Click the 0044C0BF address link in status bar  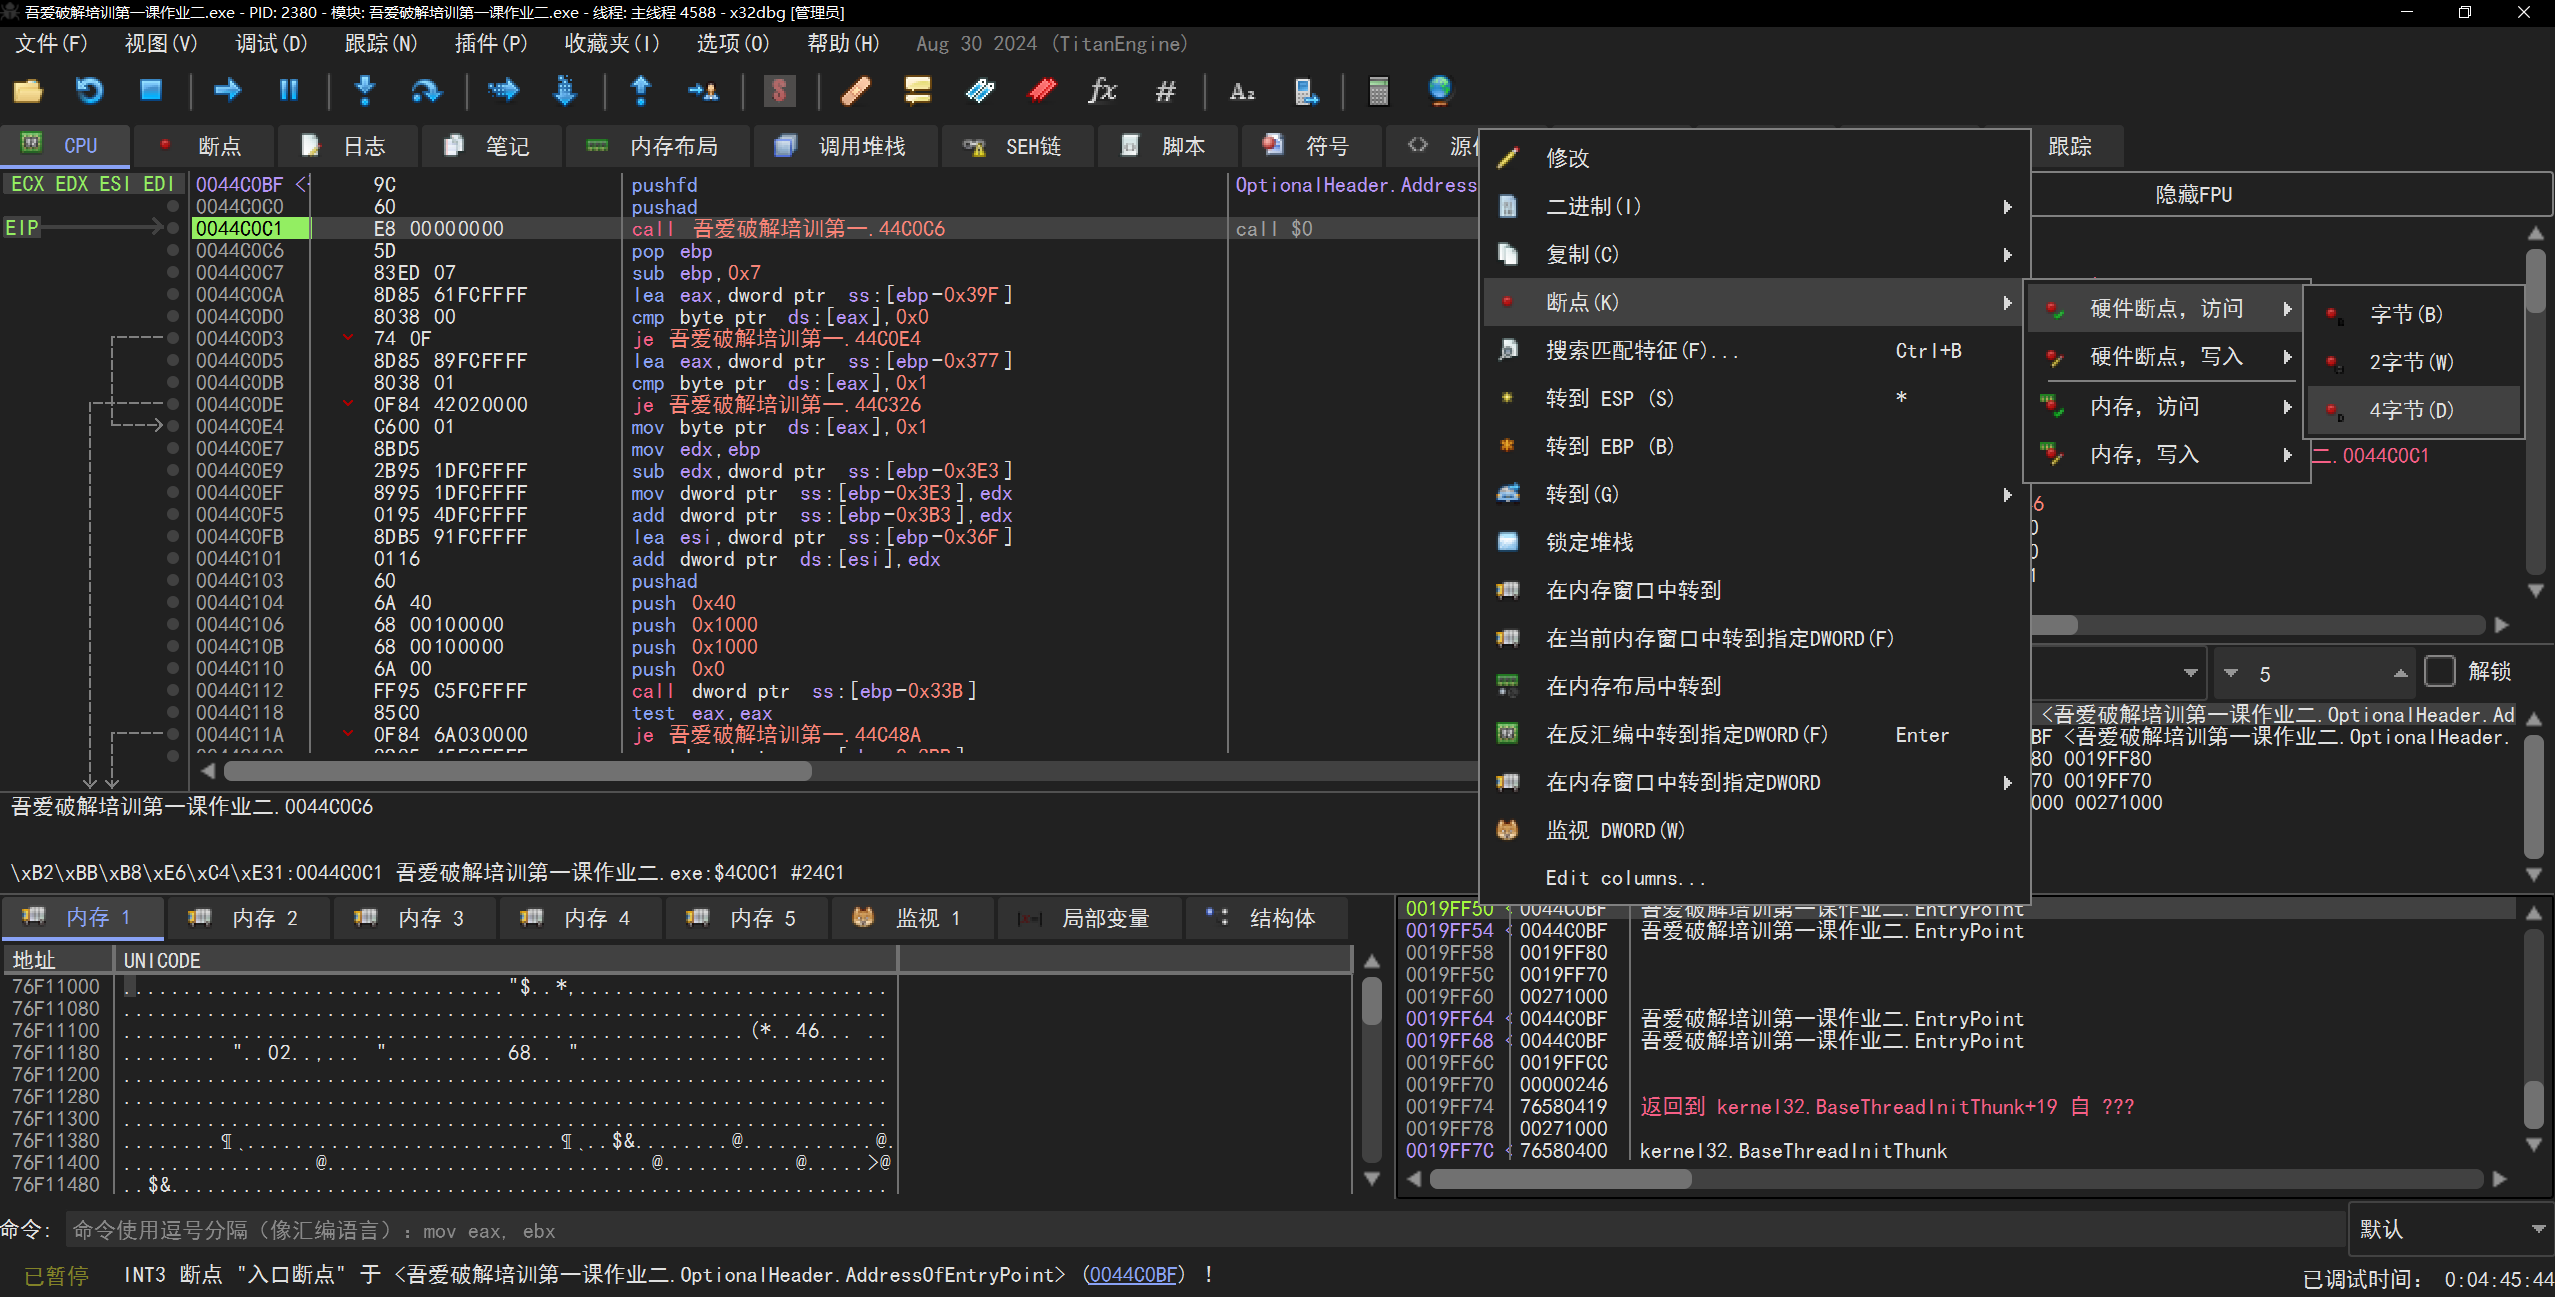[x=1132, y=1275]
